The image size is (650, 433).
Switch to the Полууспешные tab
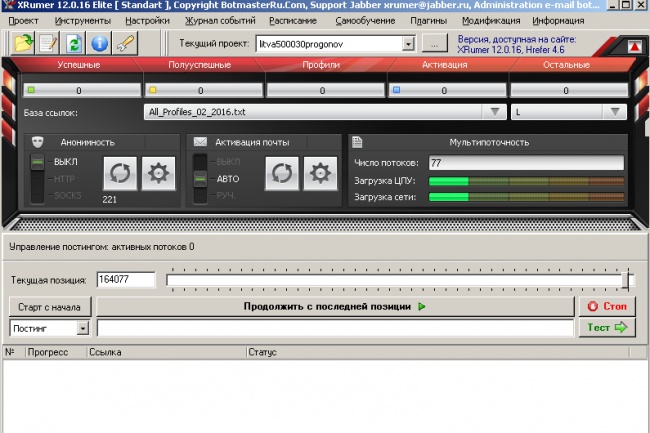[x=199, y=65]
